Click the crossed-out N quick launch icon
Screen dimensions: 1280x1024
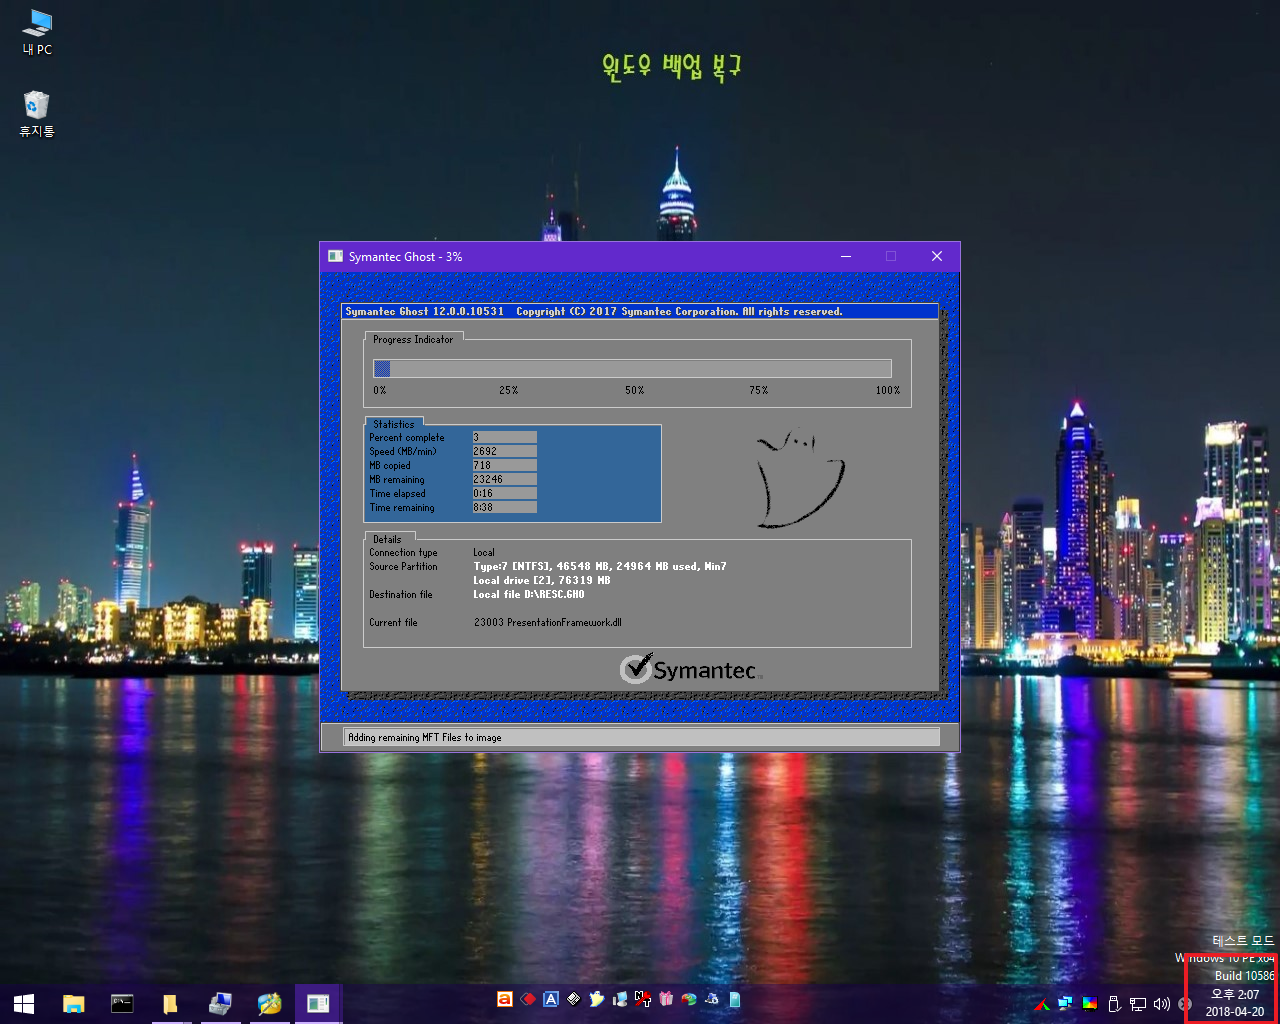click(x=643, y=999)
